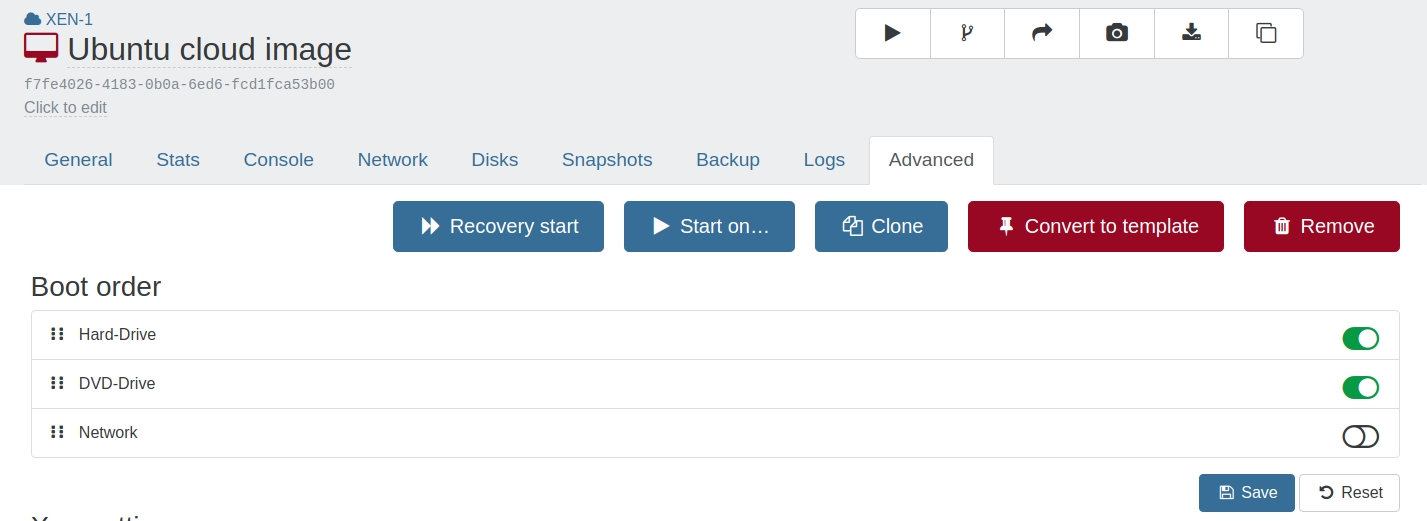Open the Console tab
Image resolution: width=1427 pixels, height=521 pixels.
pos(279,160)
